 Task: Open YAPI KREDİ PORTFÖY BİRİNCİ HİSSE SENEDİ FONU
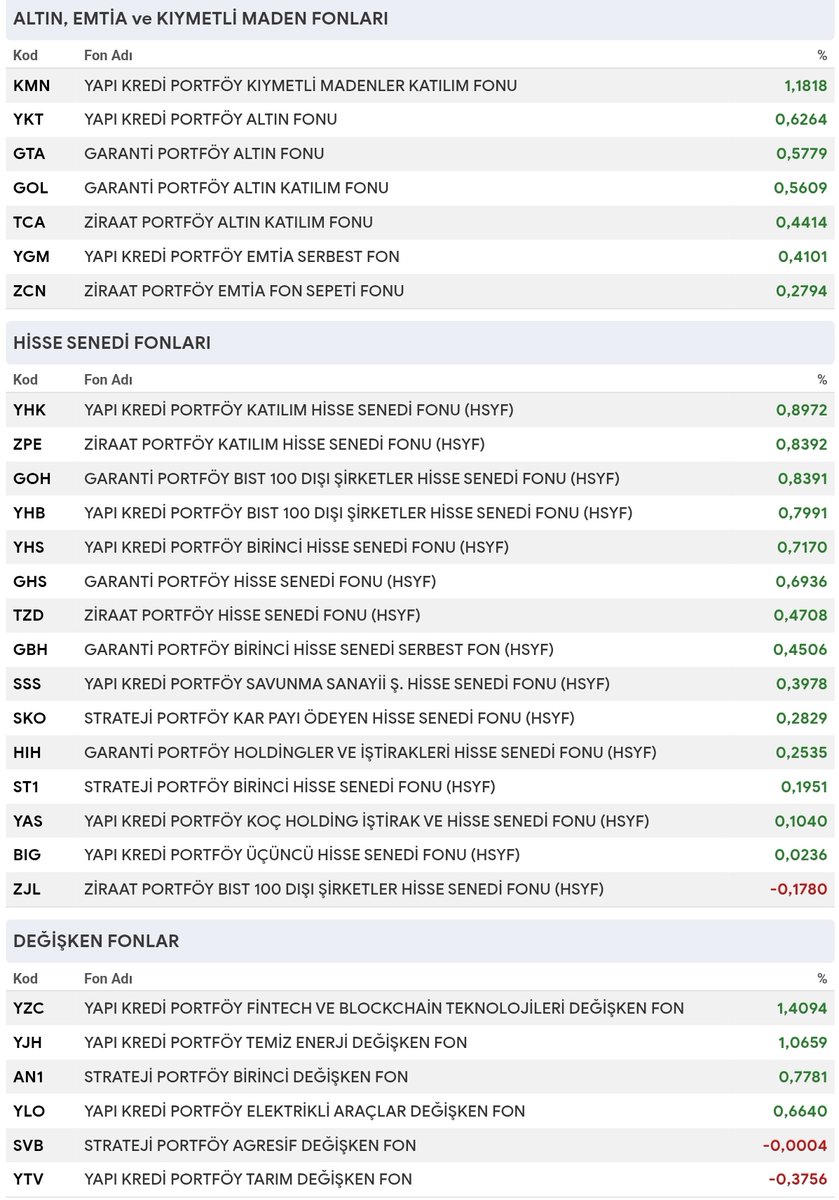(x=296, y=547)
